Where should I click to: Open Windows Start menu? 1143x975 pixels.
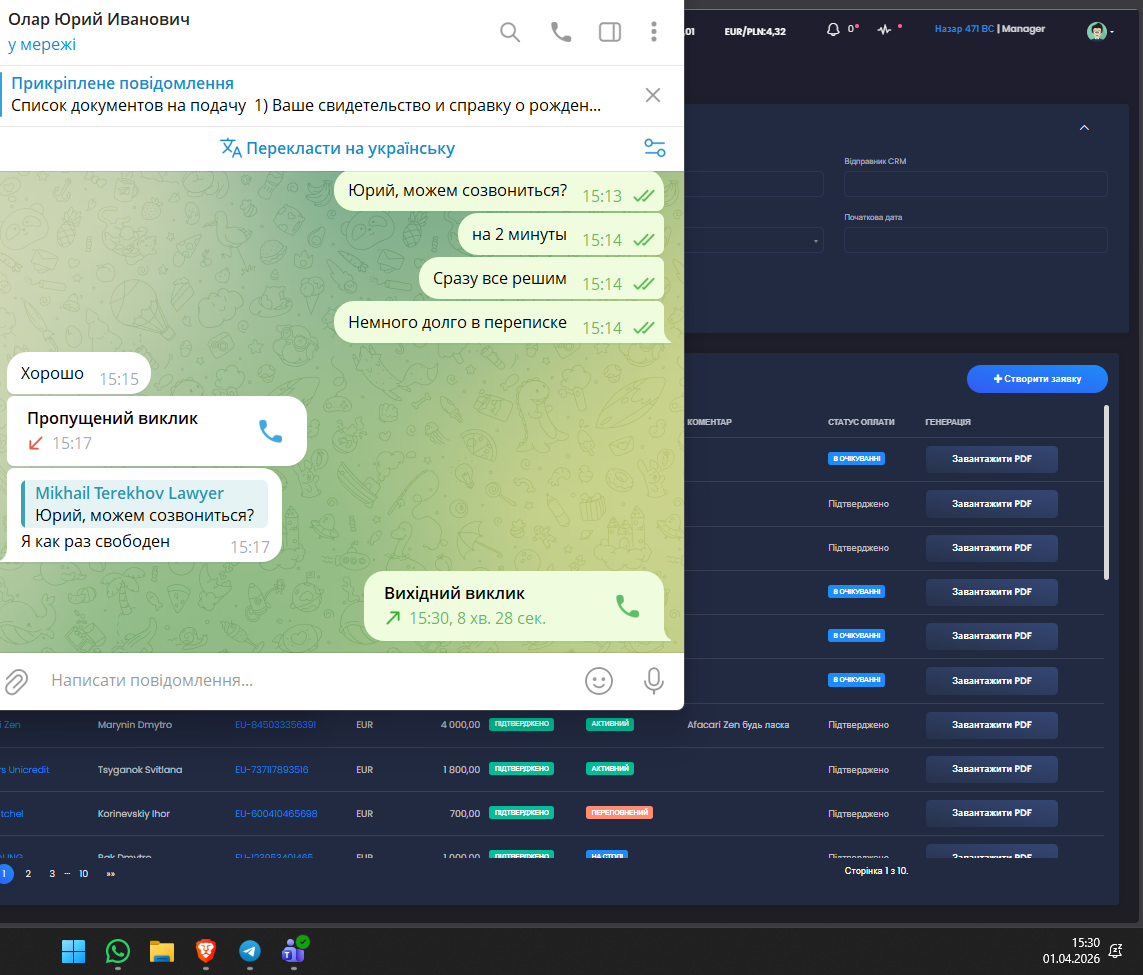(x=74, y=951)
